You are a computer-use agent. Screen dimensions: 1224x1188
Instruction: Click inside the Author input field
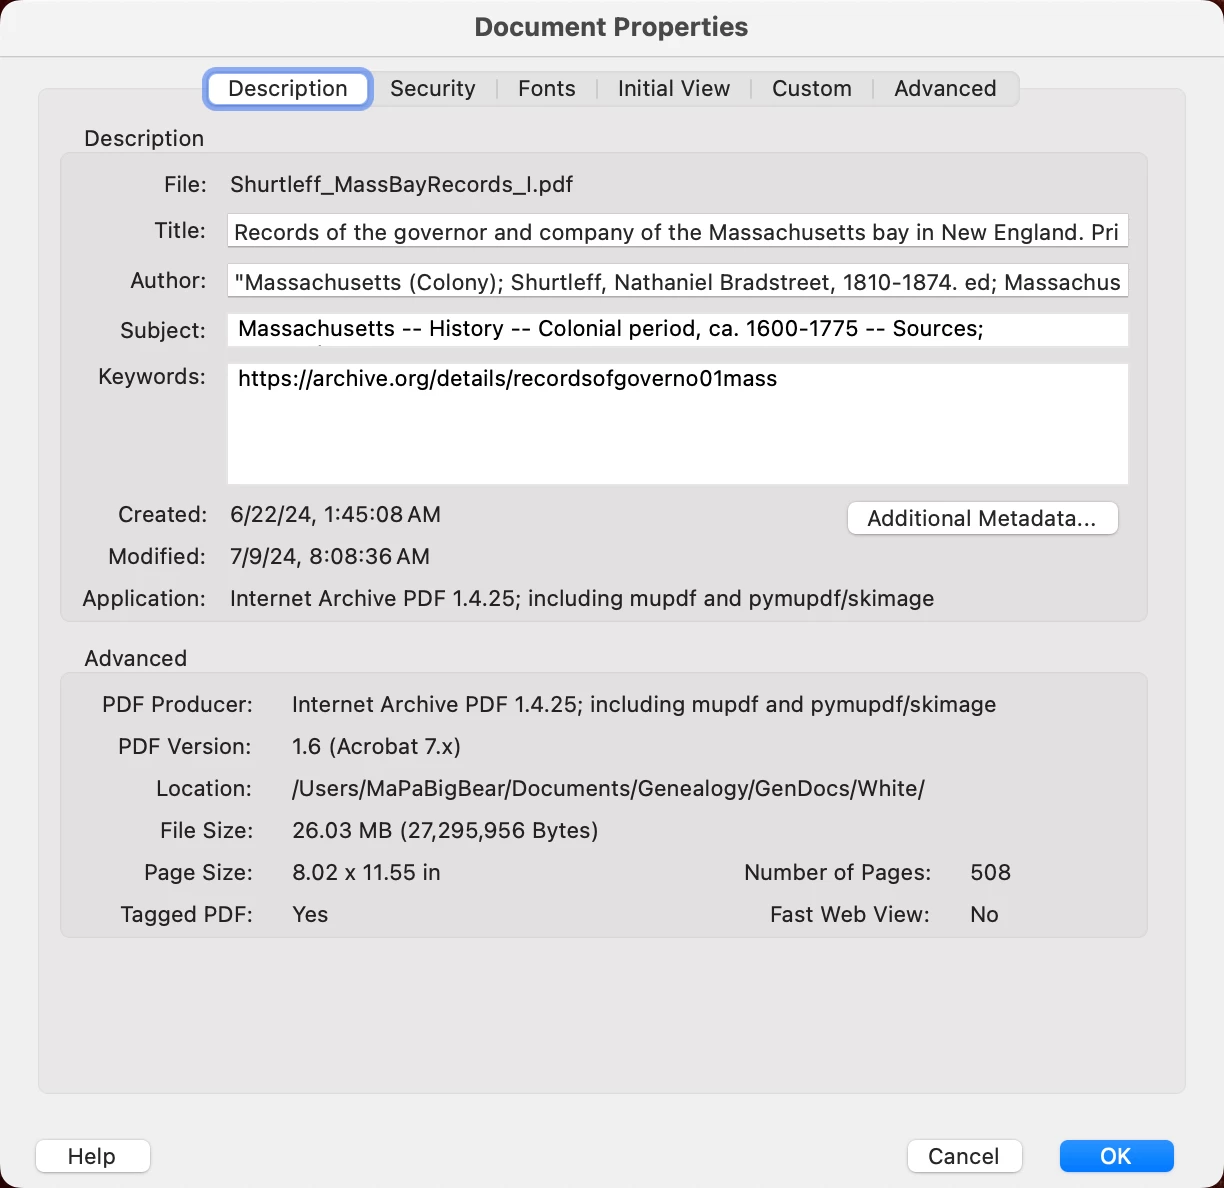pyautogui.click(x=678, y=281)
